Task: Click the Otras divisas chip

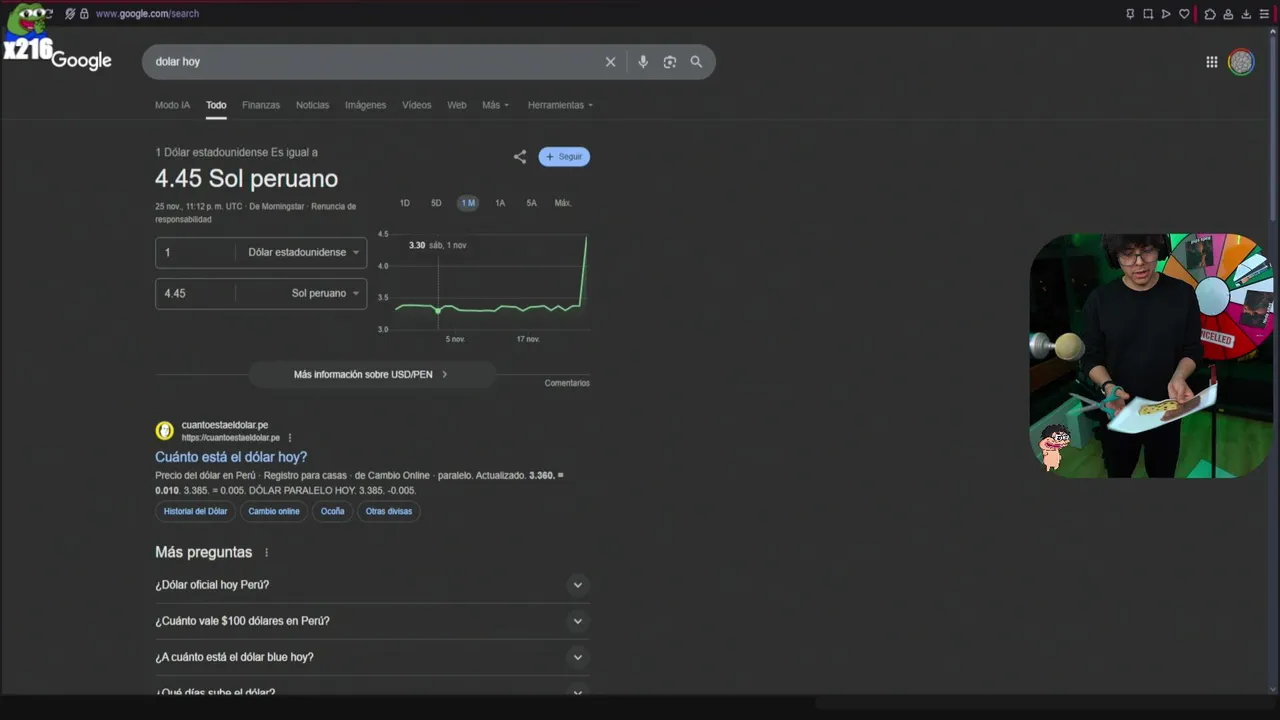Action: 388,511
